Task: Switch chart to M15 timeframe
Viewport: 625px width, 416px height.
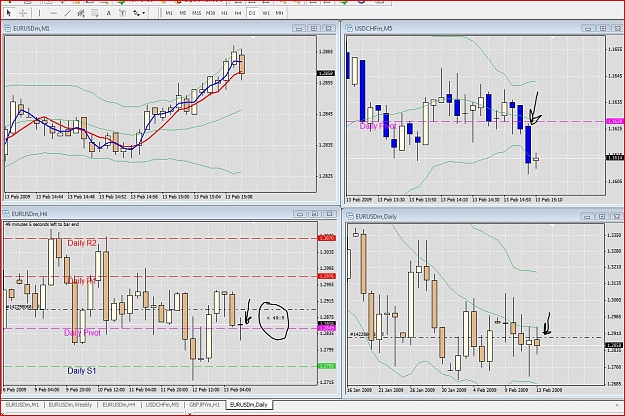Action: tap(197, 13)
